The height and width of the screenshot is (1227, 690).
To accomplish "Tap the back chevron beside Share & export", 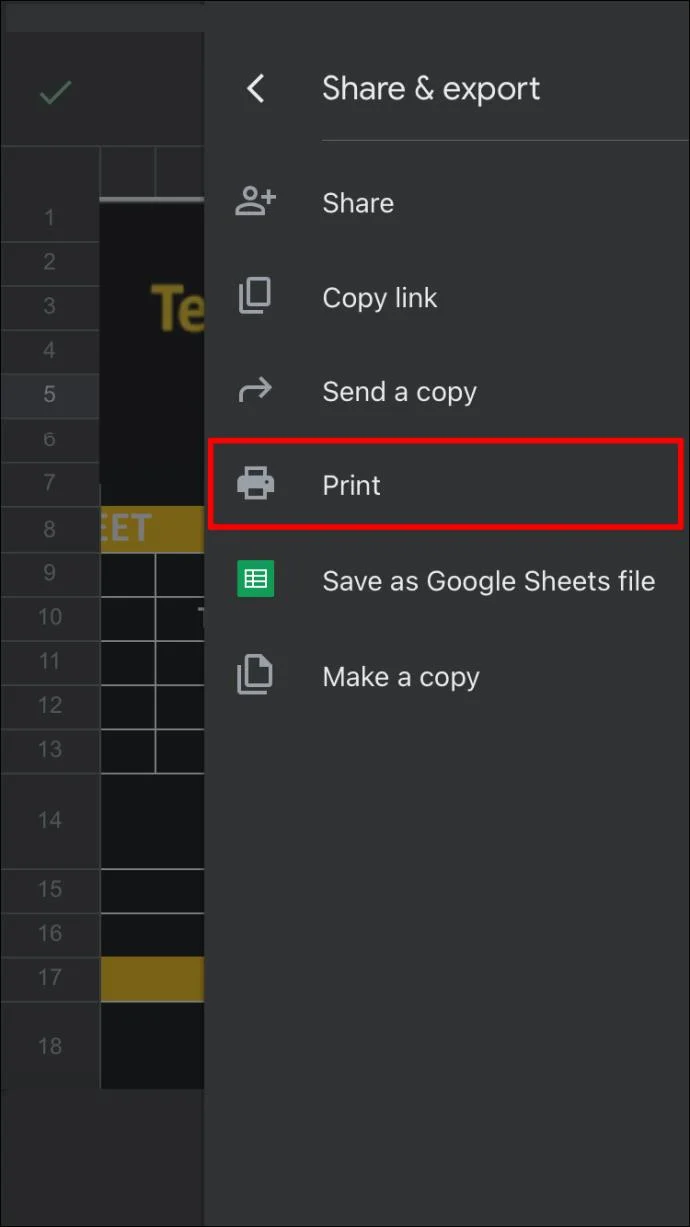I will point(256,89).
